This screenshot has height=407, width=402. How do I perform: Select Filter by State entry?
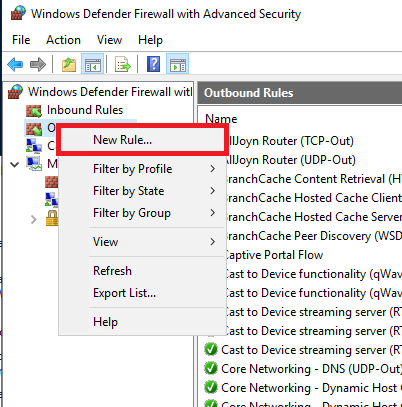click(142, 191)
